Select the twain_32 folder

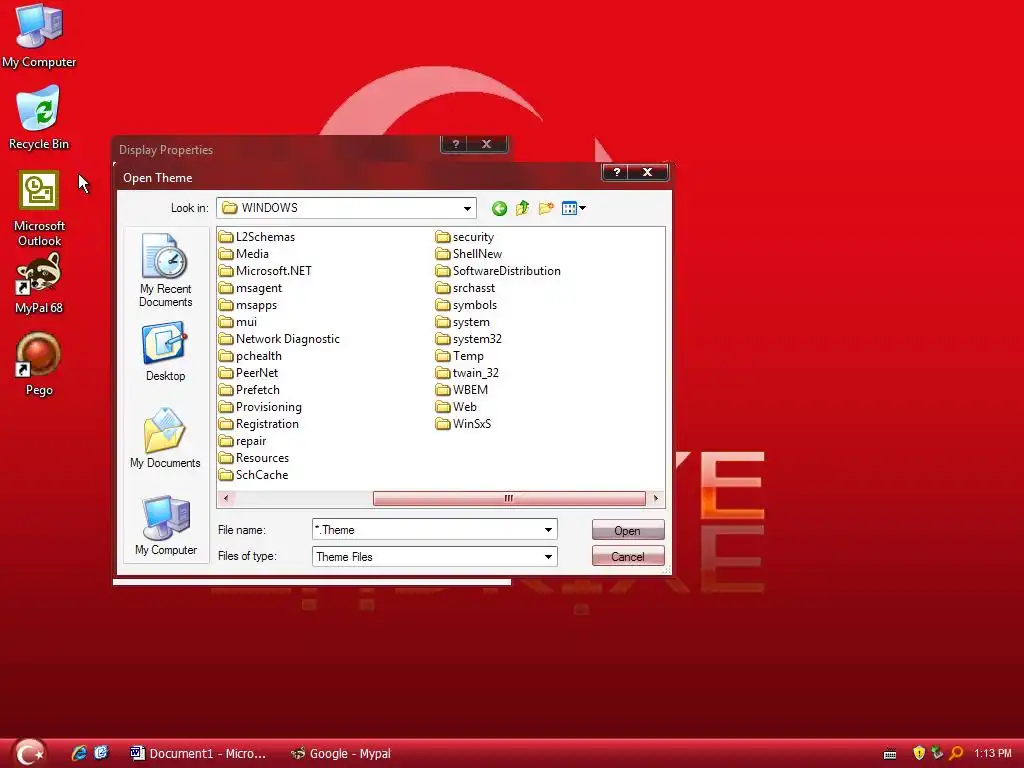468,372
